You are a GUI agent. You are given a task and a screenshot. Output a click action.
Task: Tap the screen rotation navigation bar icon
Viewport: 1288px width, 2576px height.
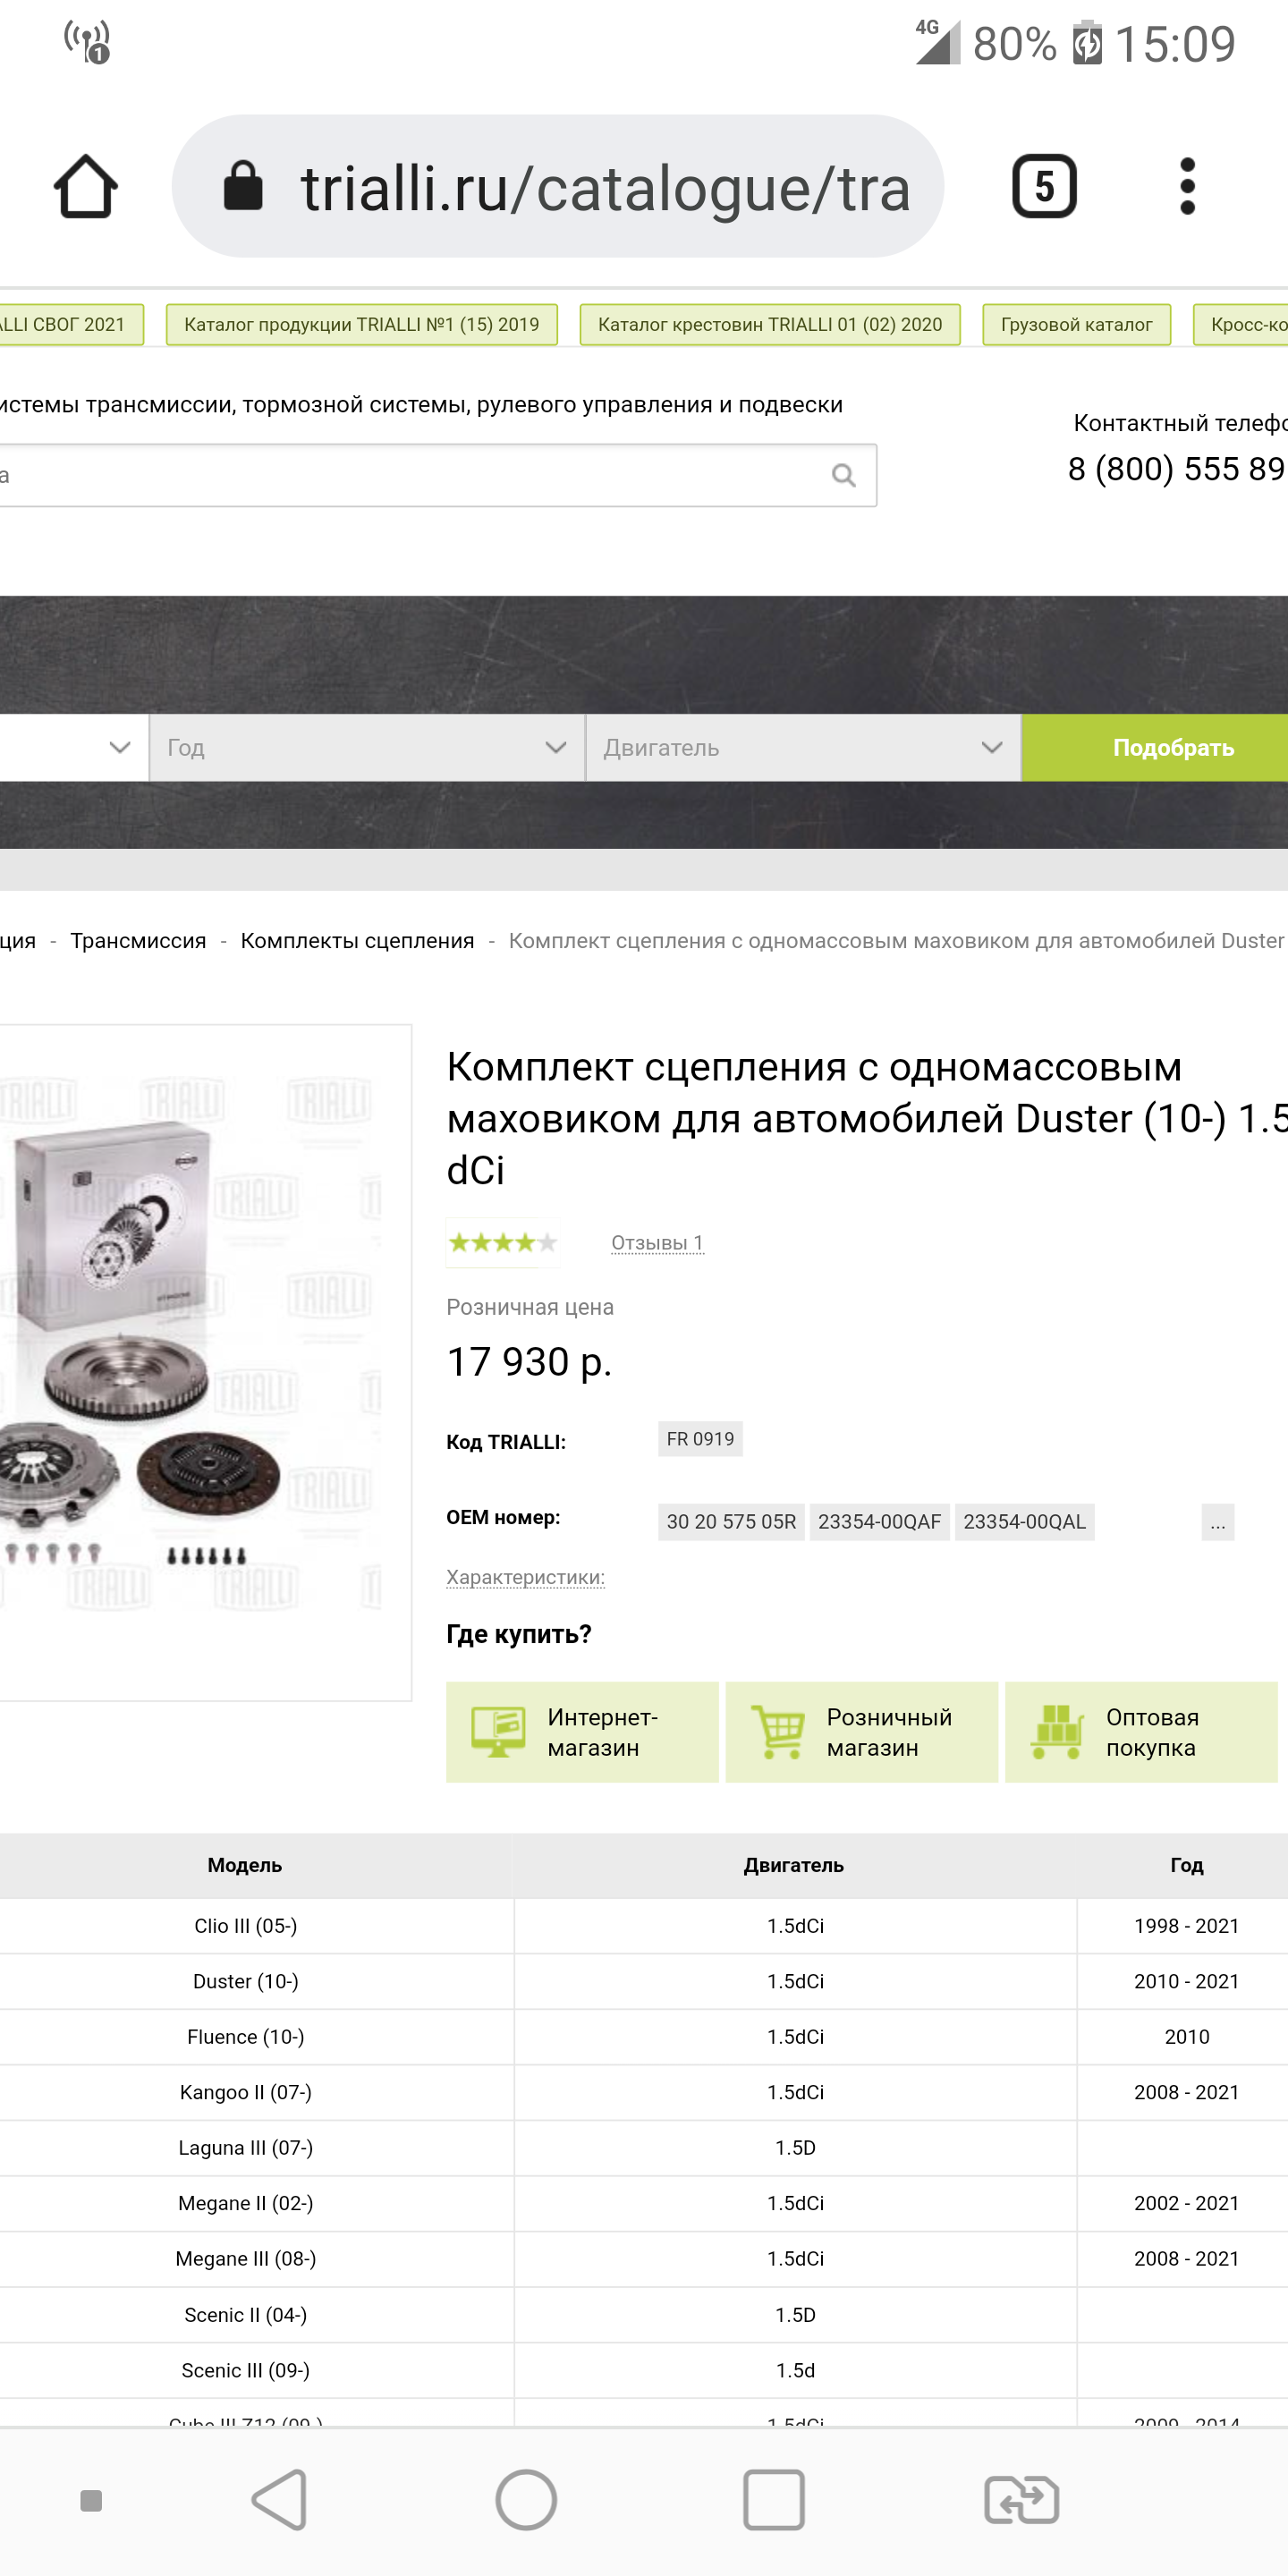(x=1021, y=2500)
